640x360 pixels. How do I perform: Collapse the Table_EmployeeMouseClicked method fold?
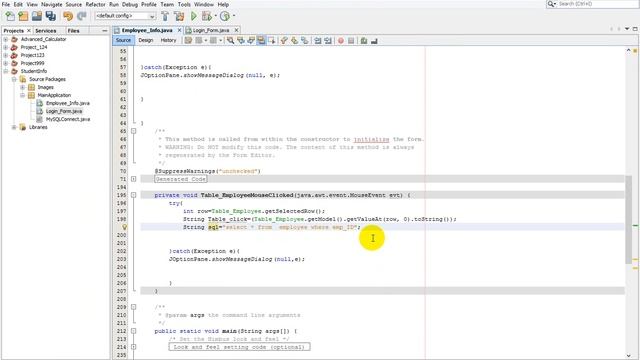(x=133, y=195)
